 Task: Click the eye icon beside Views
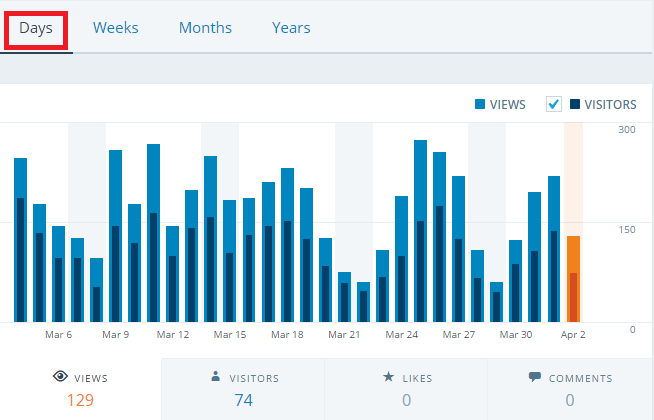(x=59, y=378)
